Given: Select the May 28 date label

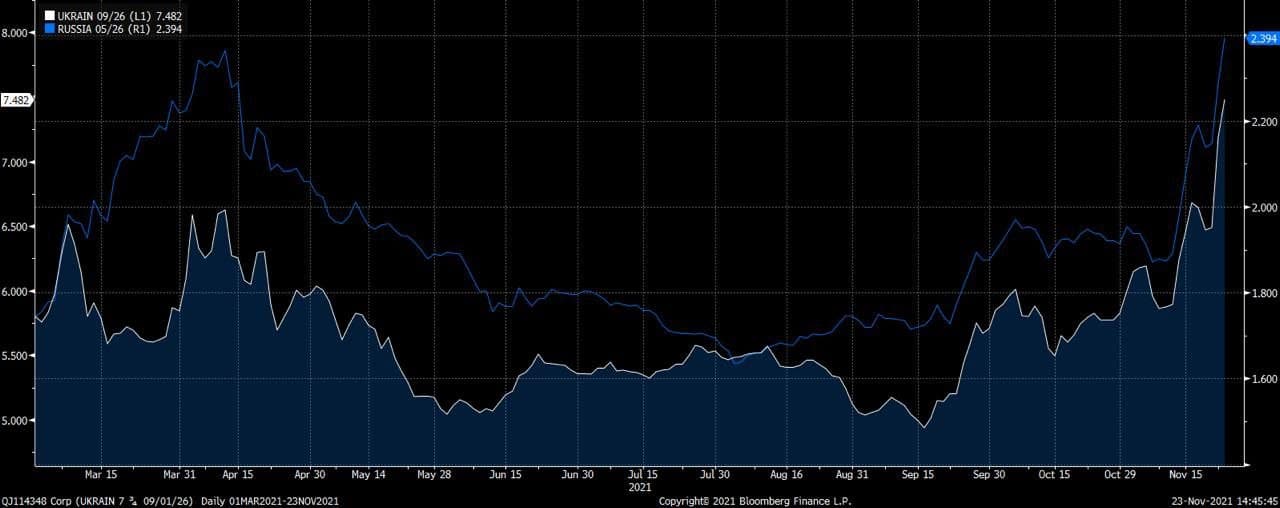Looking at the screenshot, I should [434, 475].
